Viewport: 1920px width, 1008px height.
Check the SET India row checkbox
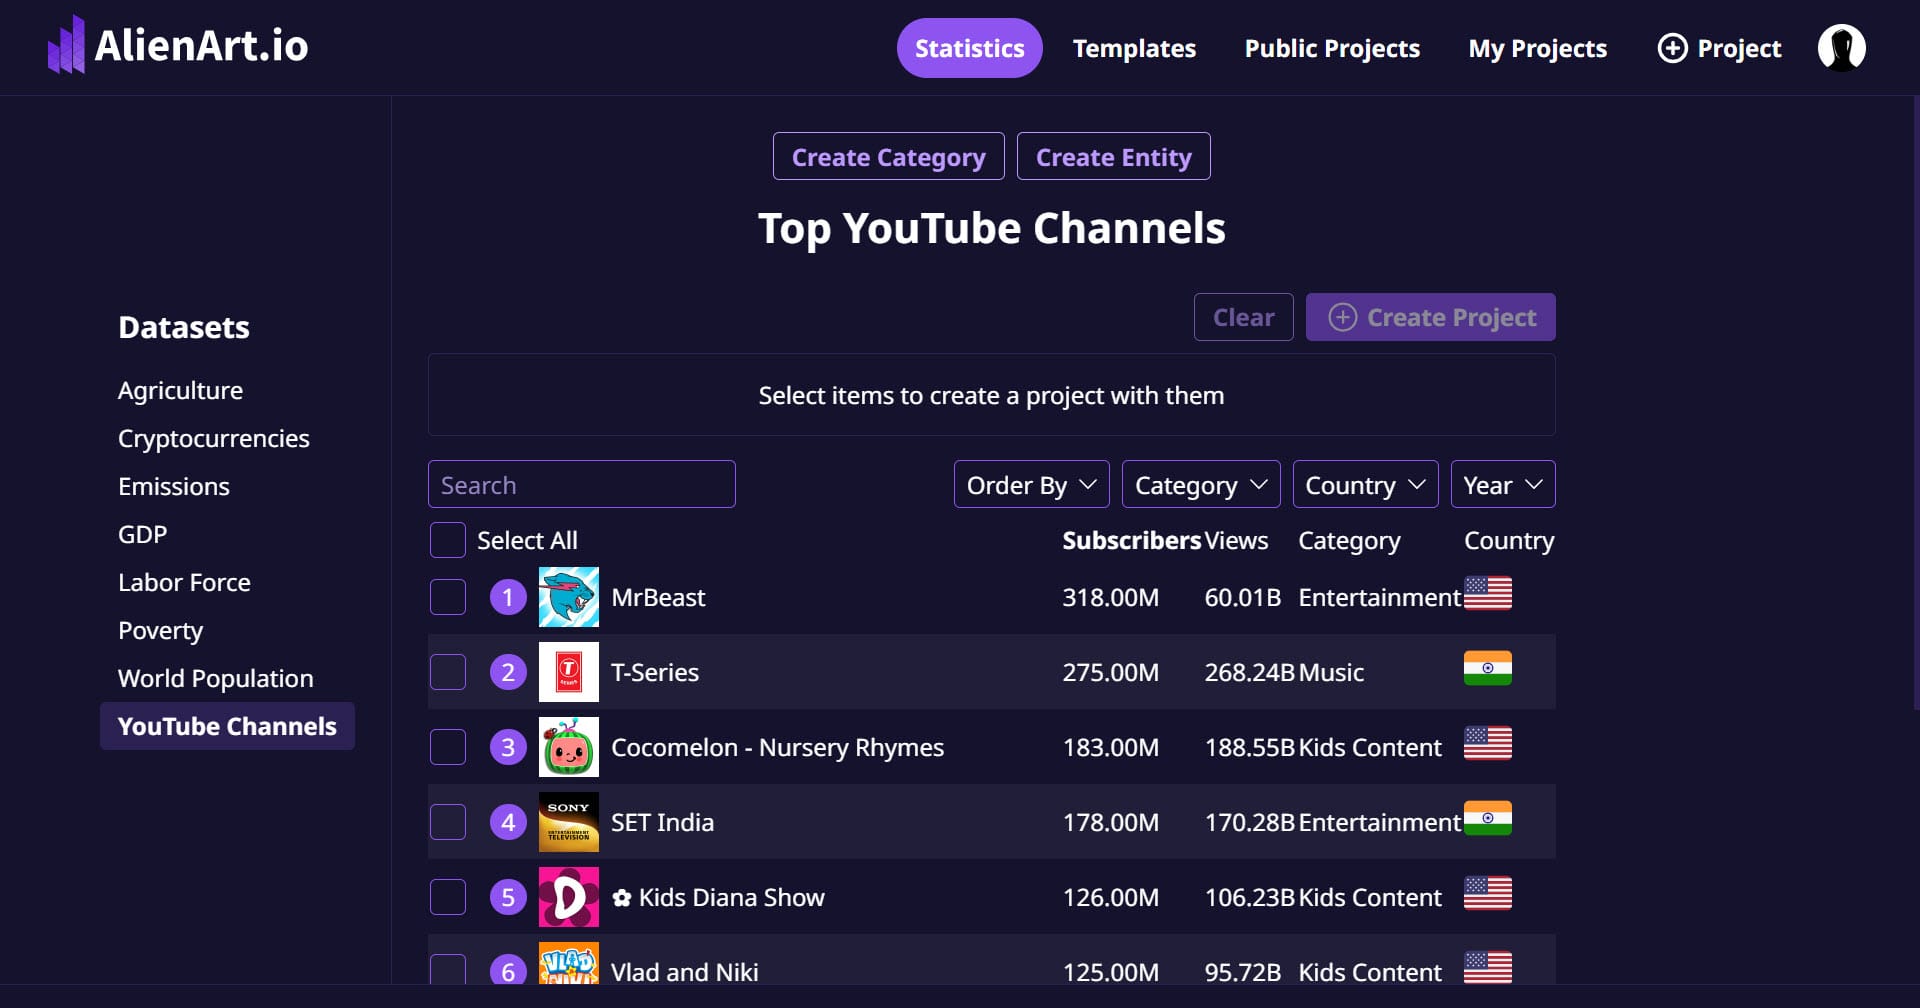[x=447, y=822]
